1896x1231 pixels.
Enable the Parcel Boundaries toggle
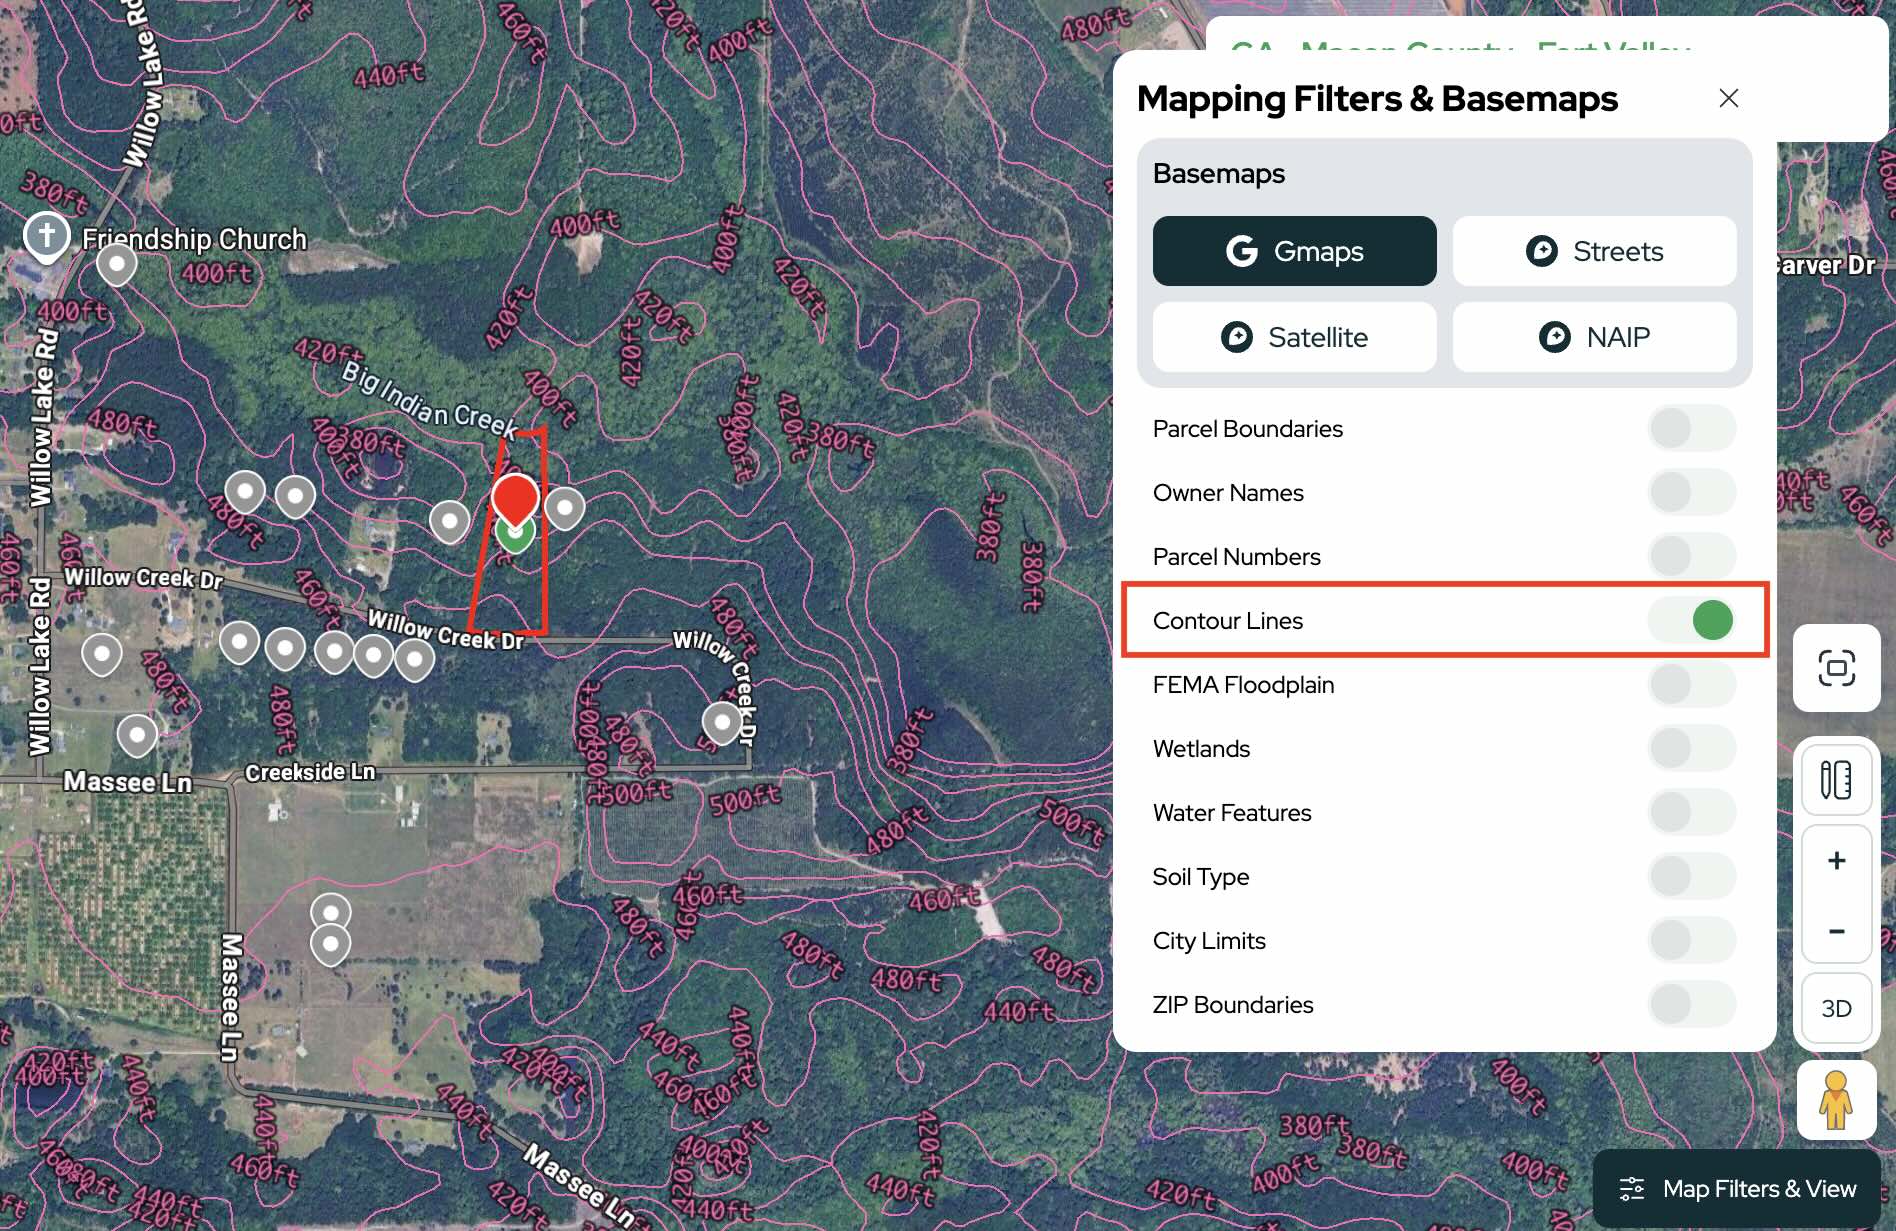1691,428
